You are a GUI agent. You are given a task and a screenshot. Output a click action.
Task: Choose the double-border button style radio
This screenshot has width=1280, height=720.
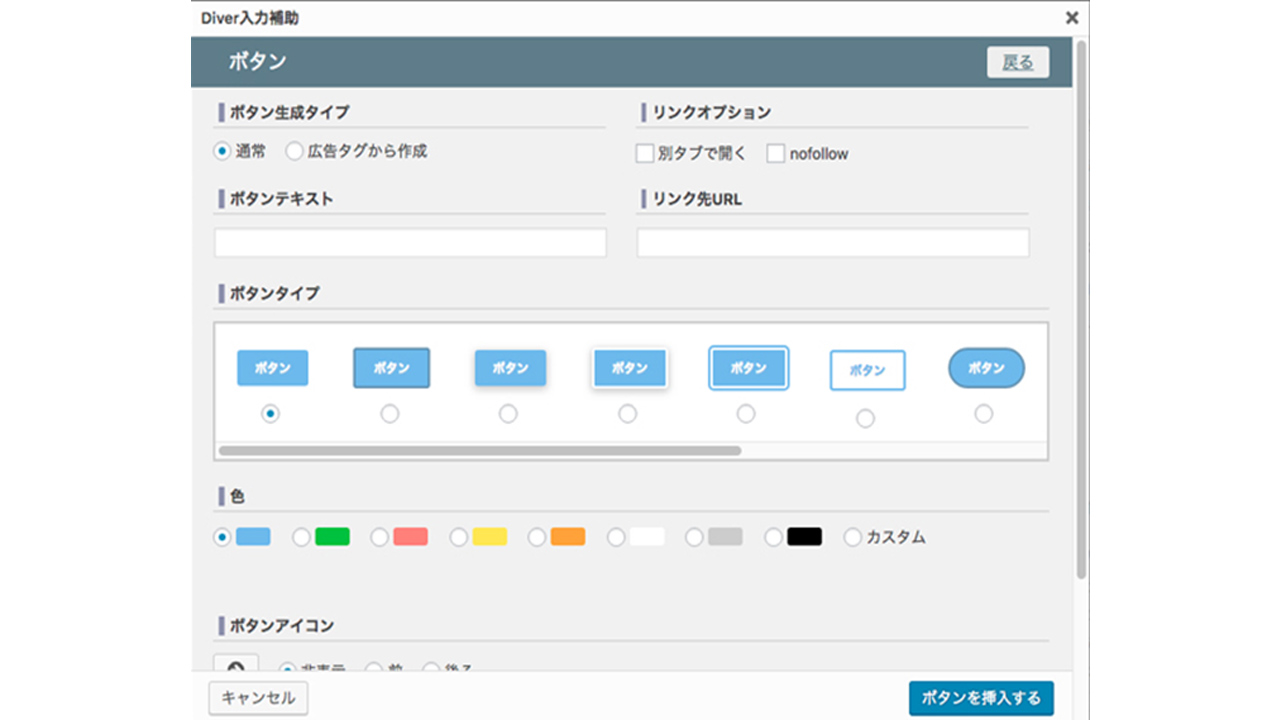[x=746, y=413]
